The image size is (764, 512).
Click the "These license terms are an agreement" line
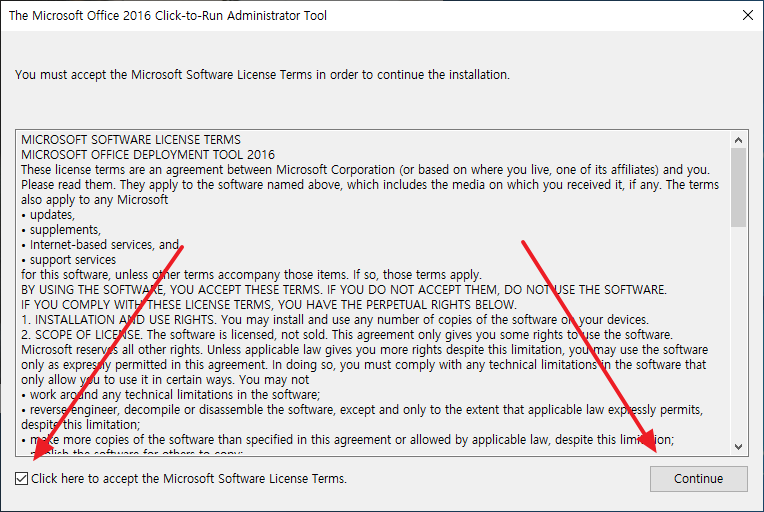365,170
